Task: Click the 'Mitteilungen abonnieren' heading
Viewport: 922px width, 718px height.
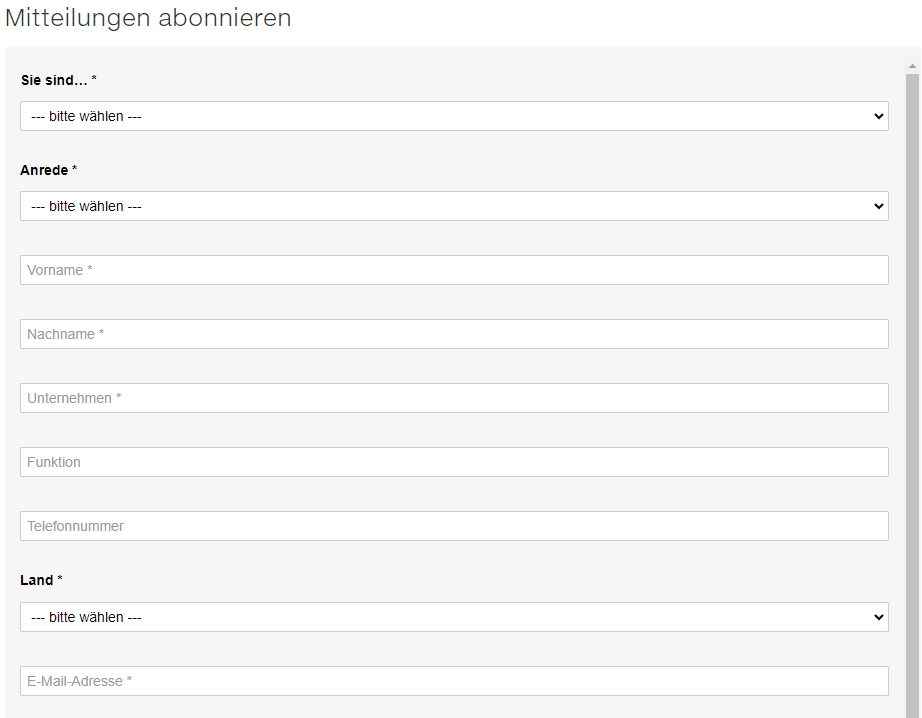Action: click(x=148, y=18)
